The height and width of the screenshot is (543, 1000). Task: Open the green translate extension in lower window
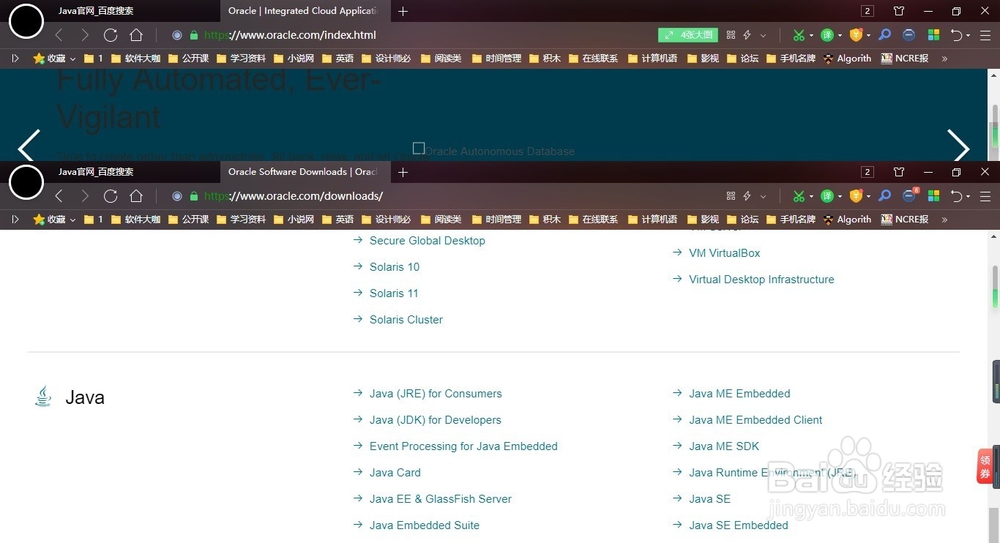pyautogui.click(x=827, y=196)
